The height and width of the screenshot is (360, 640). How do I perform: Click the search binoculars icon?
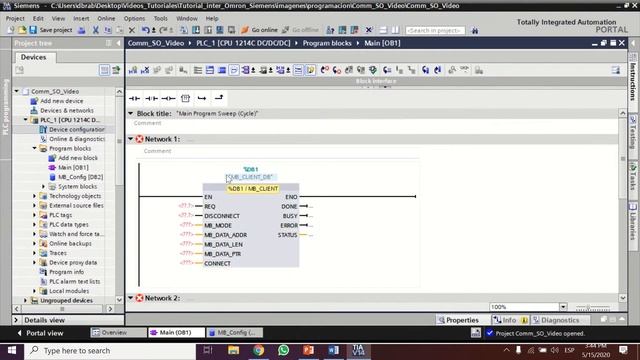pos(475,30)
